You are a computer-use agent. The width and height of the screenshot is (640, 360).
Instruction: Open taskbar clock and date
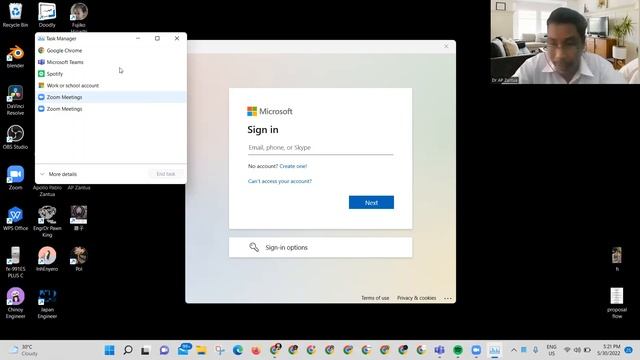tap(608, 350)
